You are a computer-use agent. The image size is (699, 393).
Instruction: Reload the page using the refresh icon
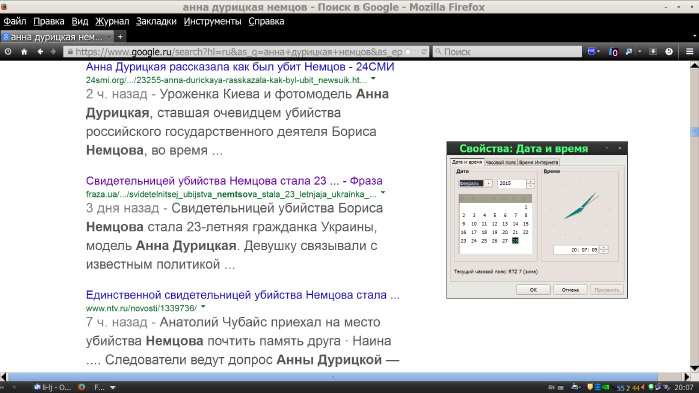point(424,52)
